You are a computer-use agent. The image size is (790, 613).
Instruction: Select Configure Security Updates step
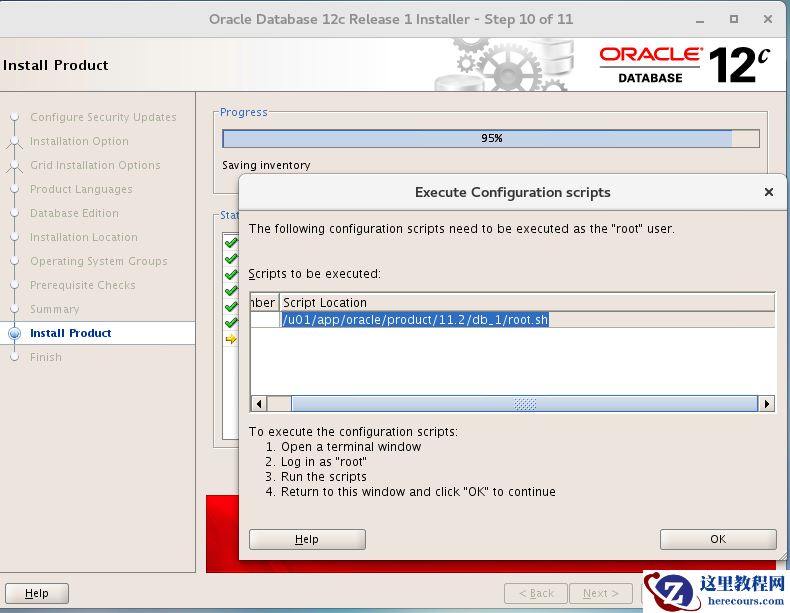[x=103, y=117]
